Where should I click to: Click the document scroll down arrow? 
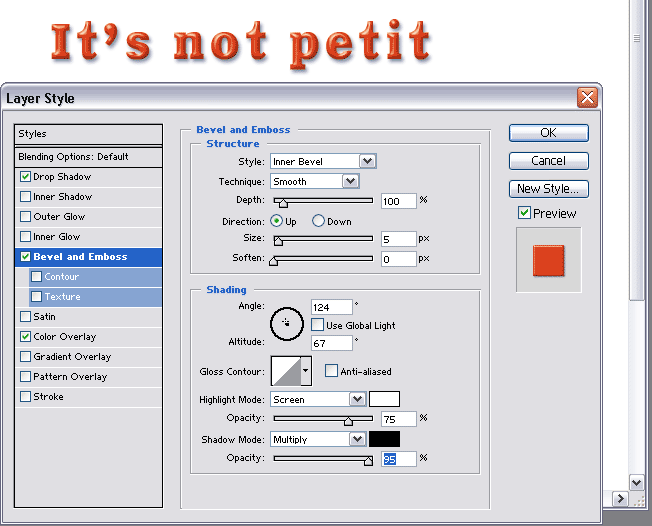[x=637, y=483]
